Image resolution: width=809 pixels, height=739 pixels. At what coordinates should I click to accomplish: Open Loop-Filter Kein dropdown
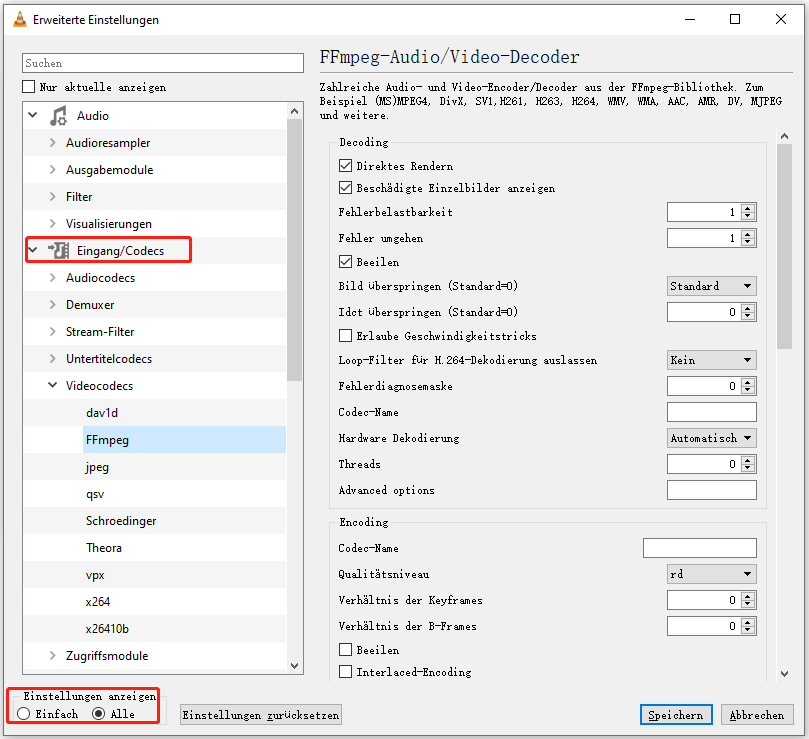[711, 360]
